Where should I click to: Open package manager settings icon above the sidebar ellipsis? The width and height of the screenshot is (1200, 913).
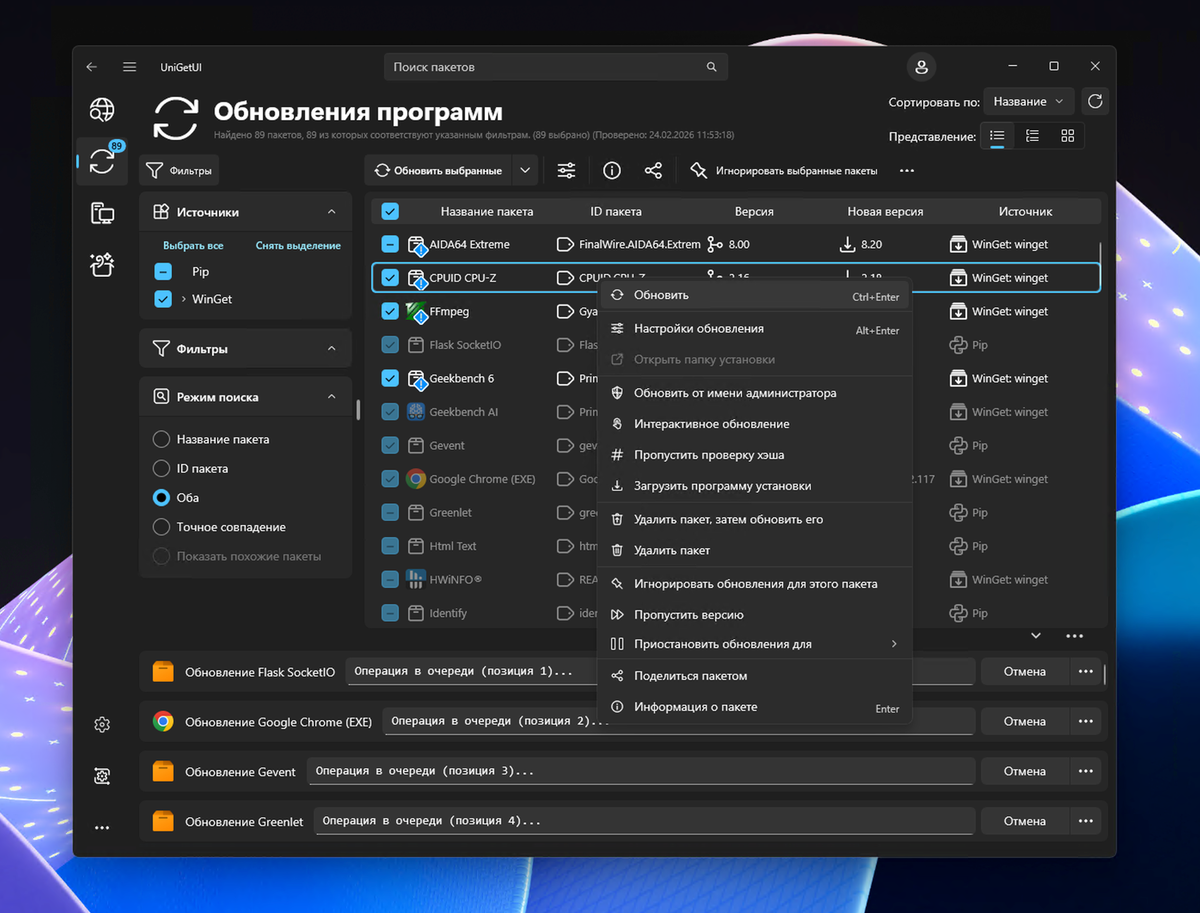pyautogui.click(x=102, y=776)
